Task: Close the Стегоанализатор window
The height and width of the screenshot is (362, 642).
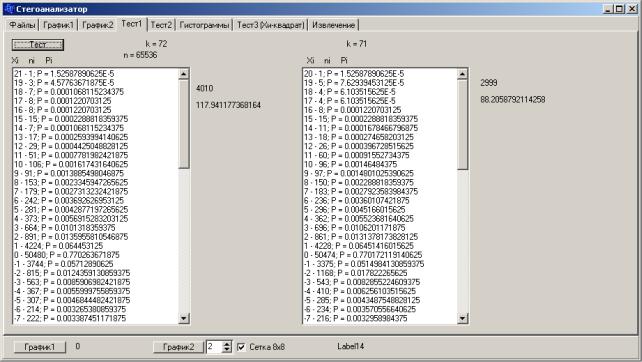Action: [x=632, y=9]
